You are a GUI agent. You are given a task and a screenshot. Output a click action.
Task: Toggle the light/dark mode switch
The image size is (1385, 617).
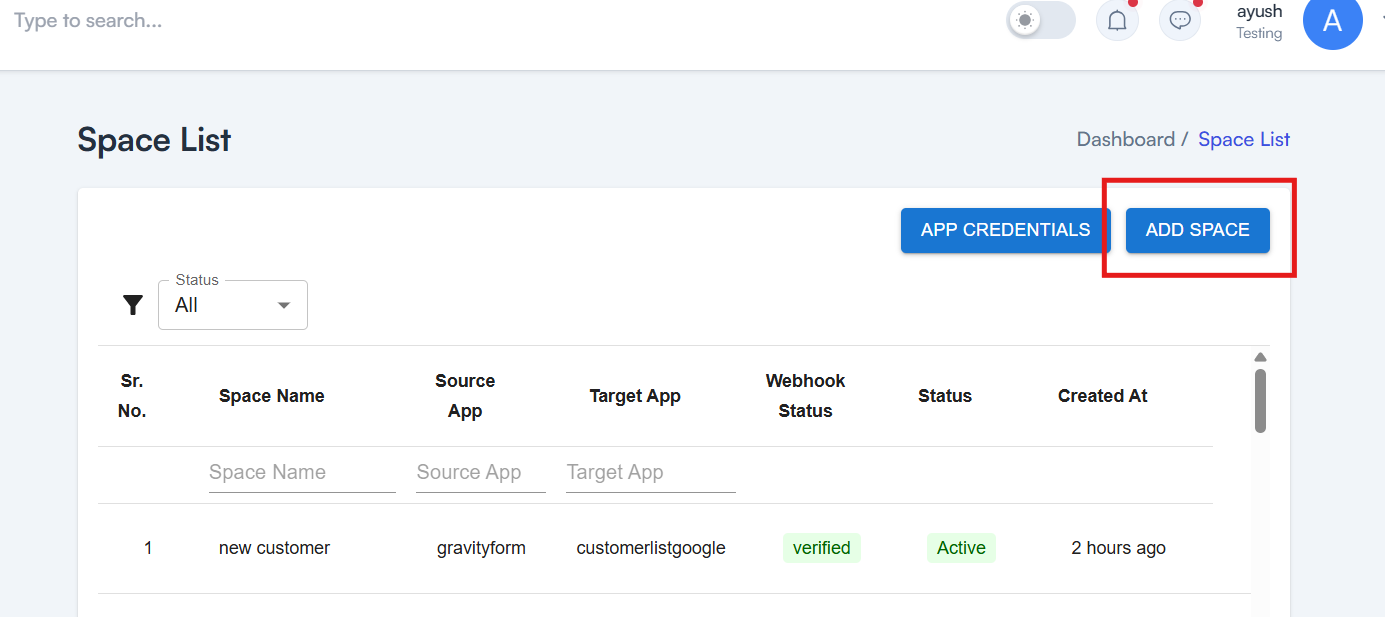[x=1040, y=20]
